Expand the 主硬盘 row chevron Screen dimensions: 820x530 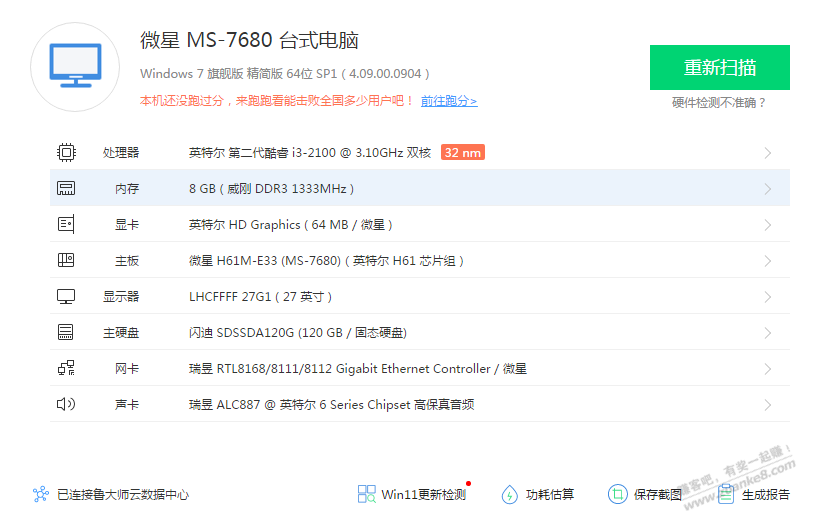point(768,333)
